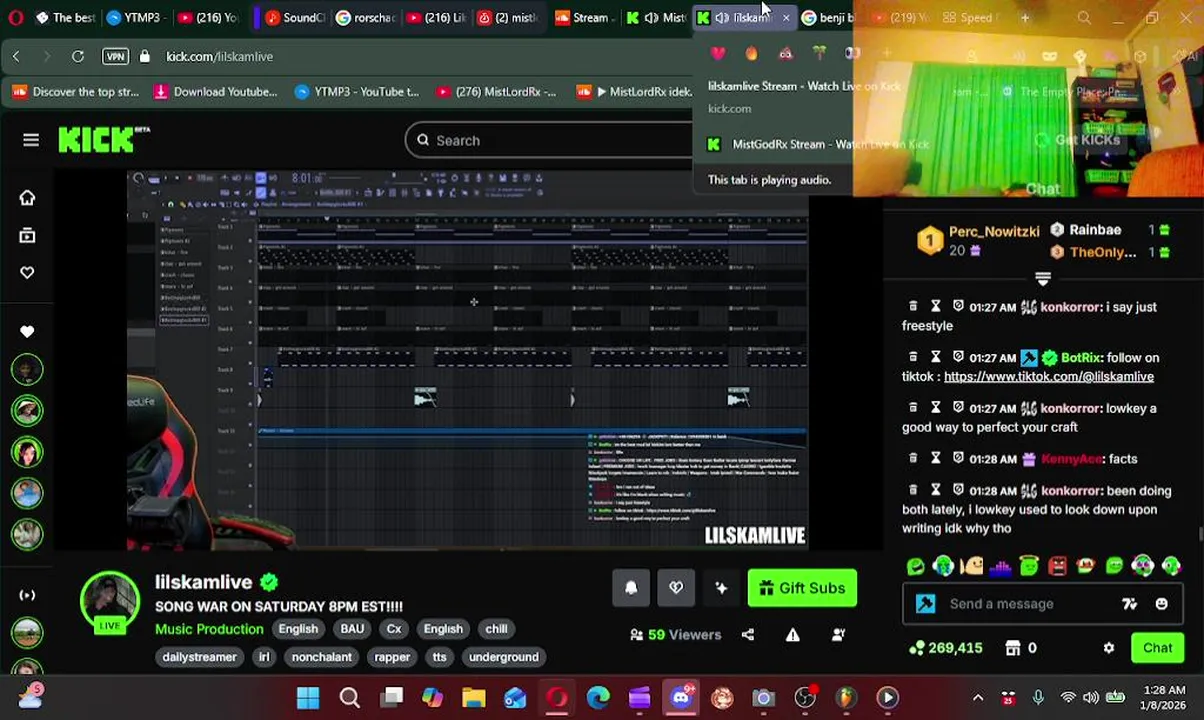Go back with the browser back arrow
The width and height of the screenshot is (1204, 720).
click(16, 57)
